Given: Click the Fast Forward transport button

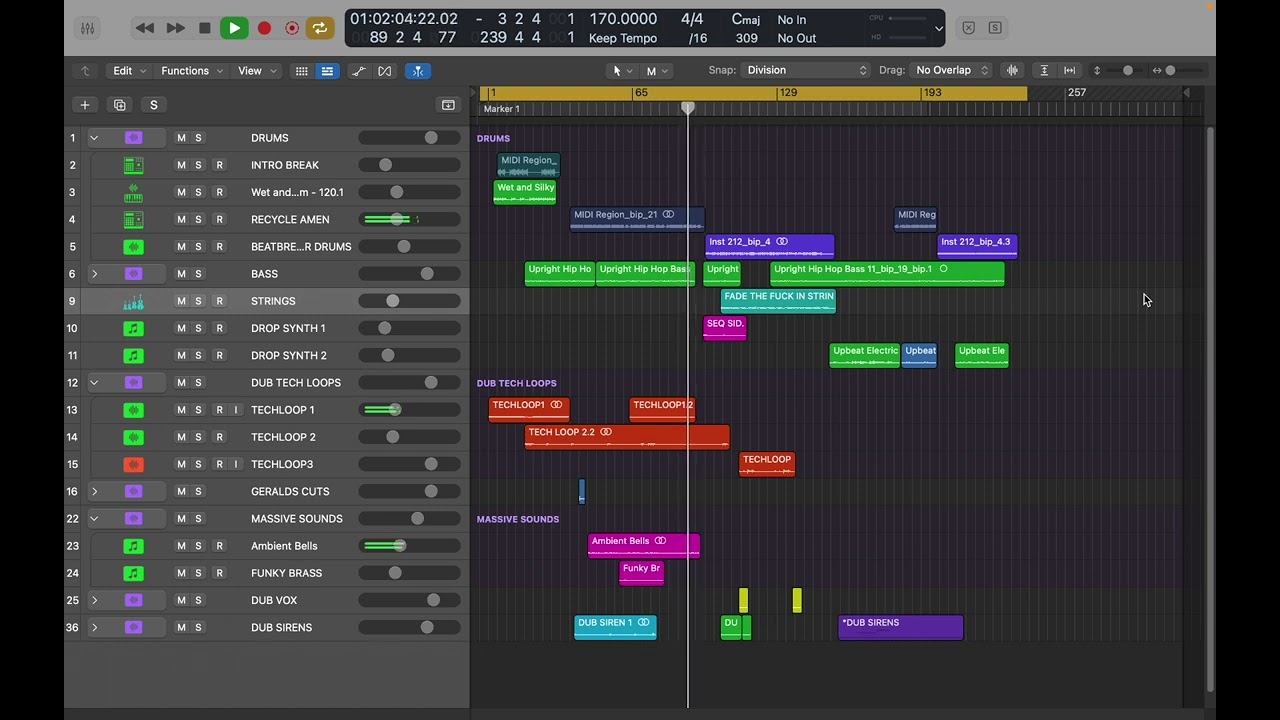Looking at the screenshot, I should [176, 28].
